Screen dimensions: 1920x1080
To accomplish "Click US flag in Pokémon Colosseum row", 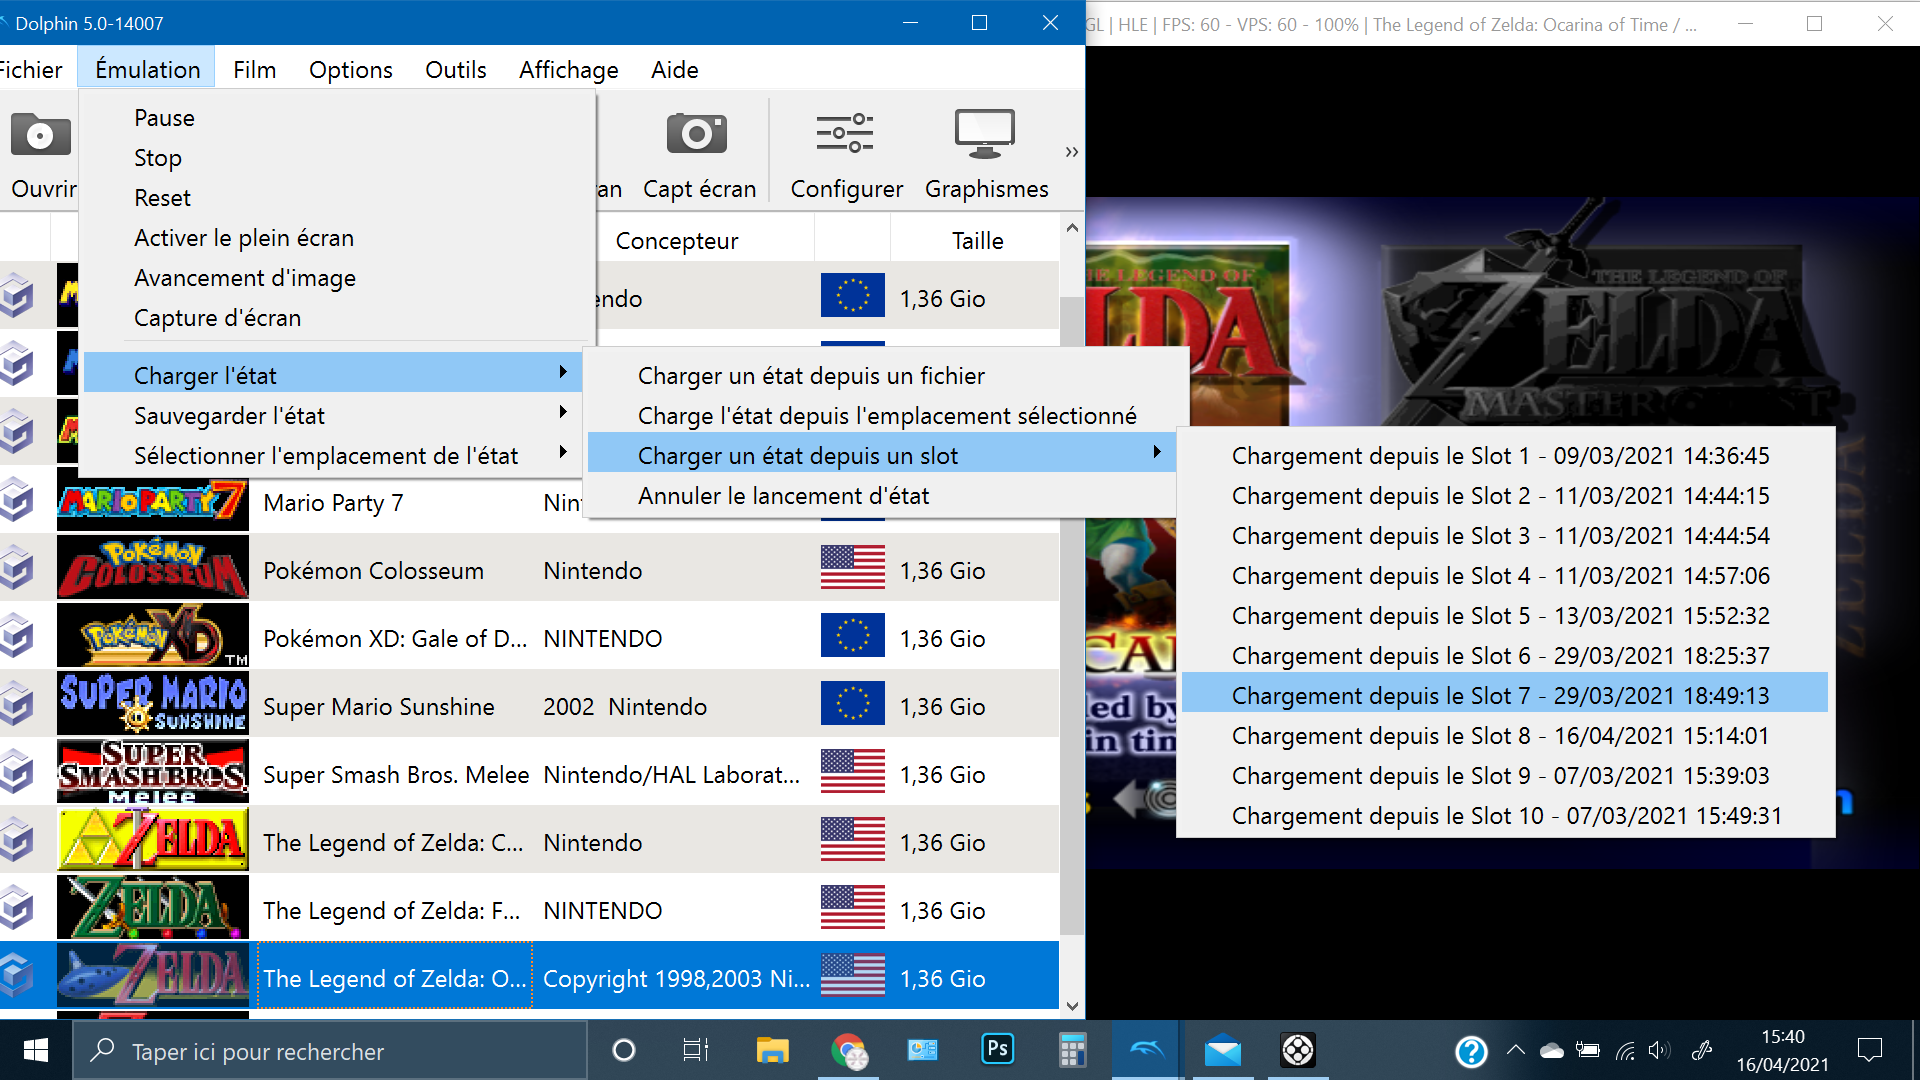I will (x=853, y=568).
